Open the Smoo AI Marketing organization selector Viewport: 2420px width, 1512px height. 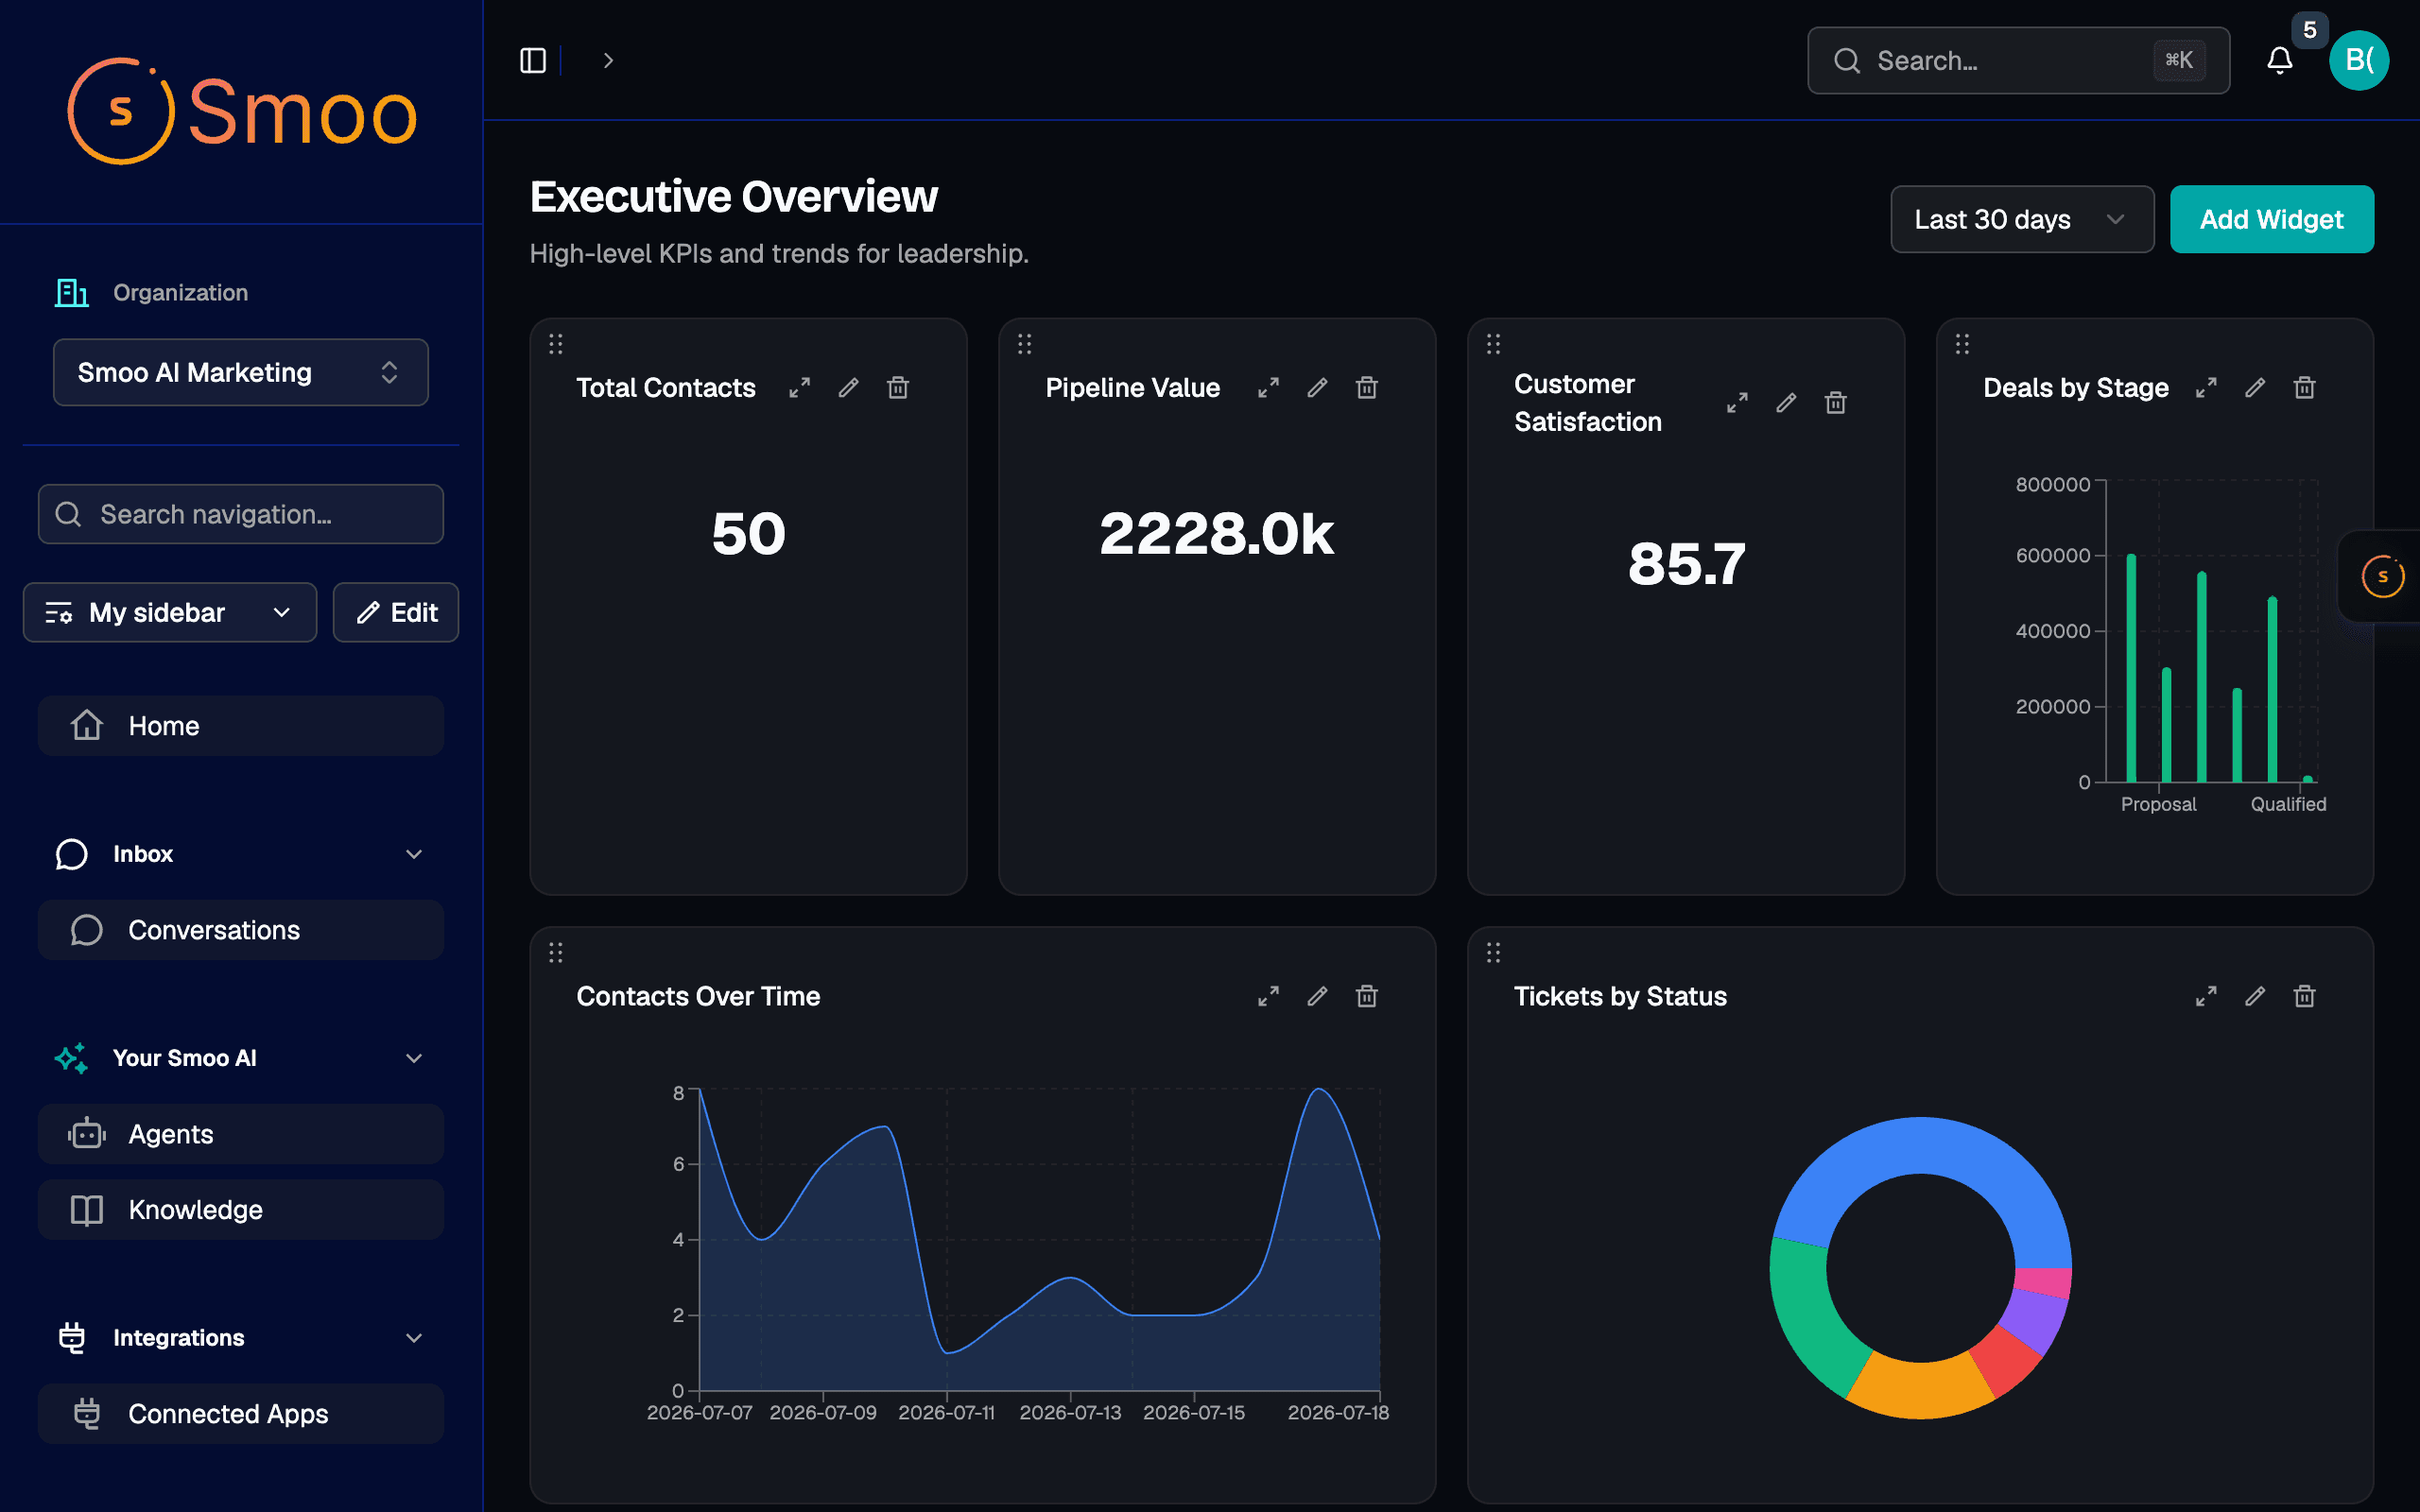coord(241,372)
